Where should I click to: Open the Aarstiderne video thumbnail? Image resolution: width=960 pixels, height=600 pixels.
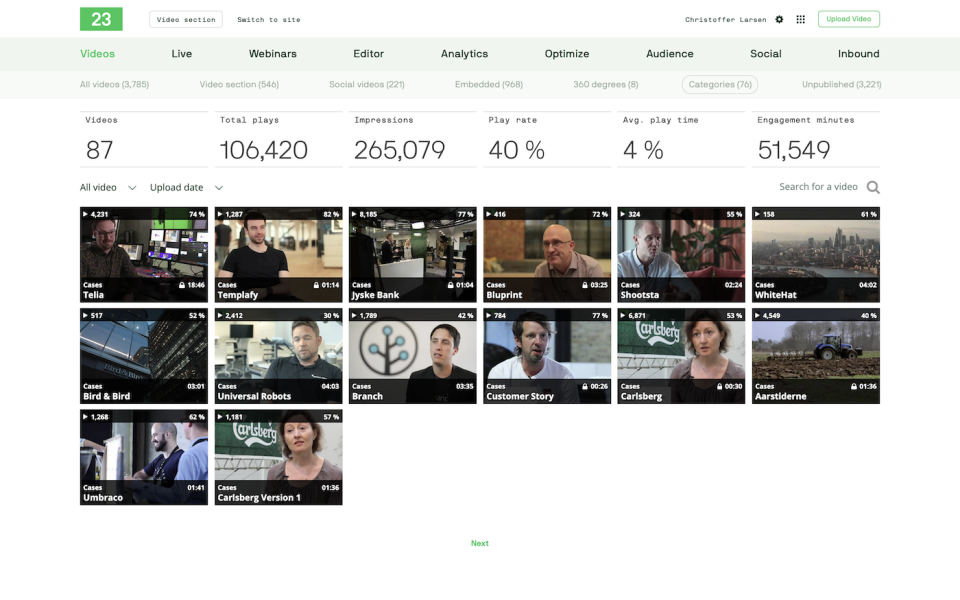[x=816, y=356]
